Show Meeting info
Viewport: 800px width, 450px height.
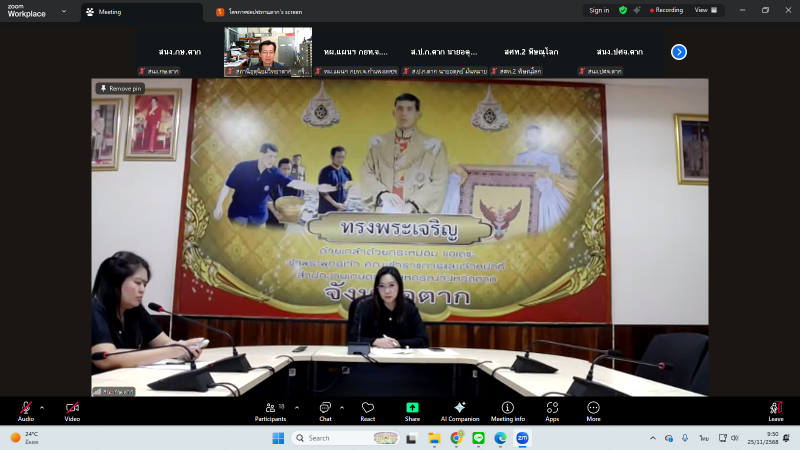pyautogui.click(x=508, y=410)
